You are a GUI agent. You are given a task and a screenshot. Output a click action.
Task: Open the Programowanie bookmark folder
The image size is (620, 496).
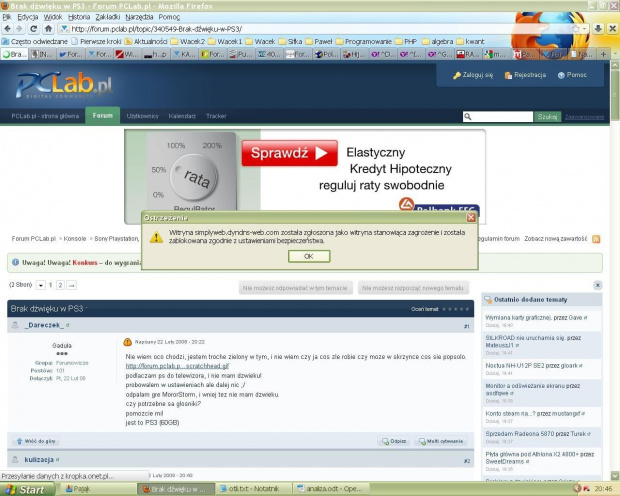pos(364,42)
